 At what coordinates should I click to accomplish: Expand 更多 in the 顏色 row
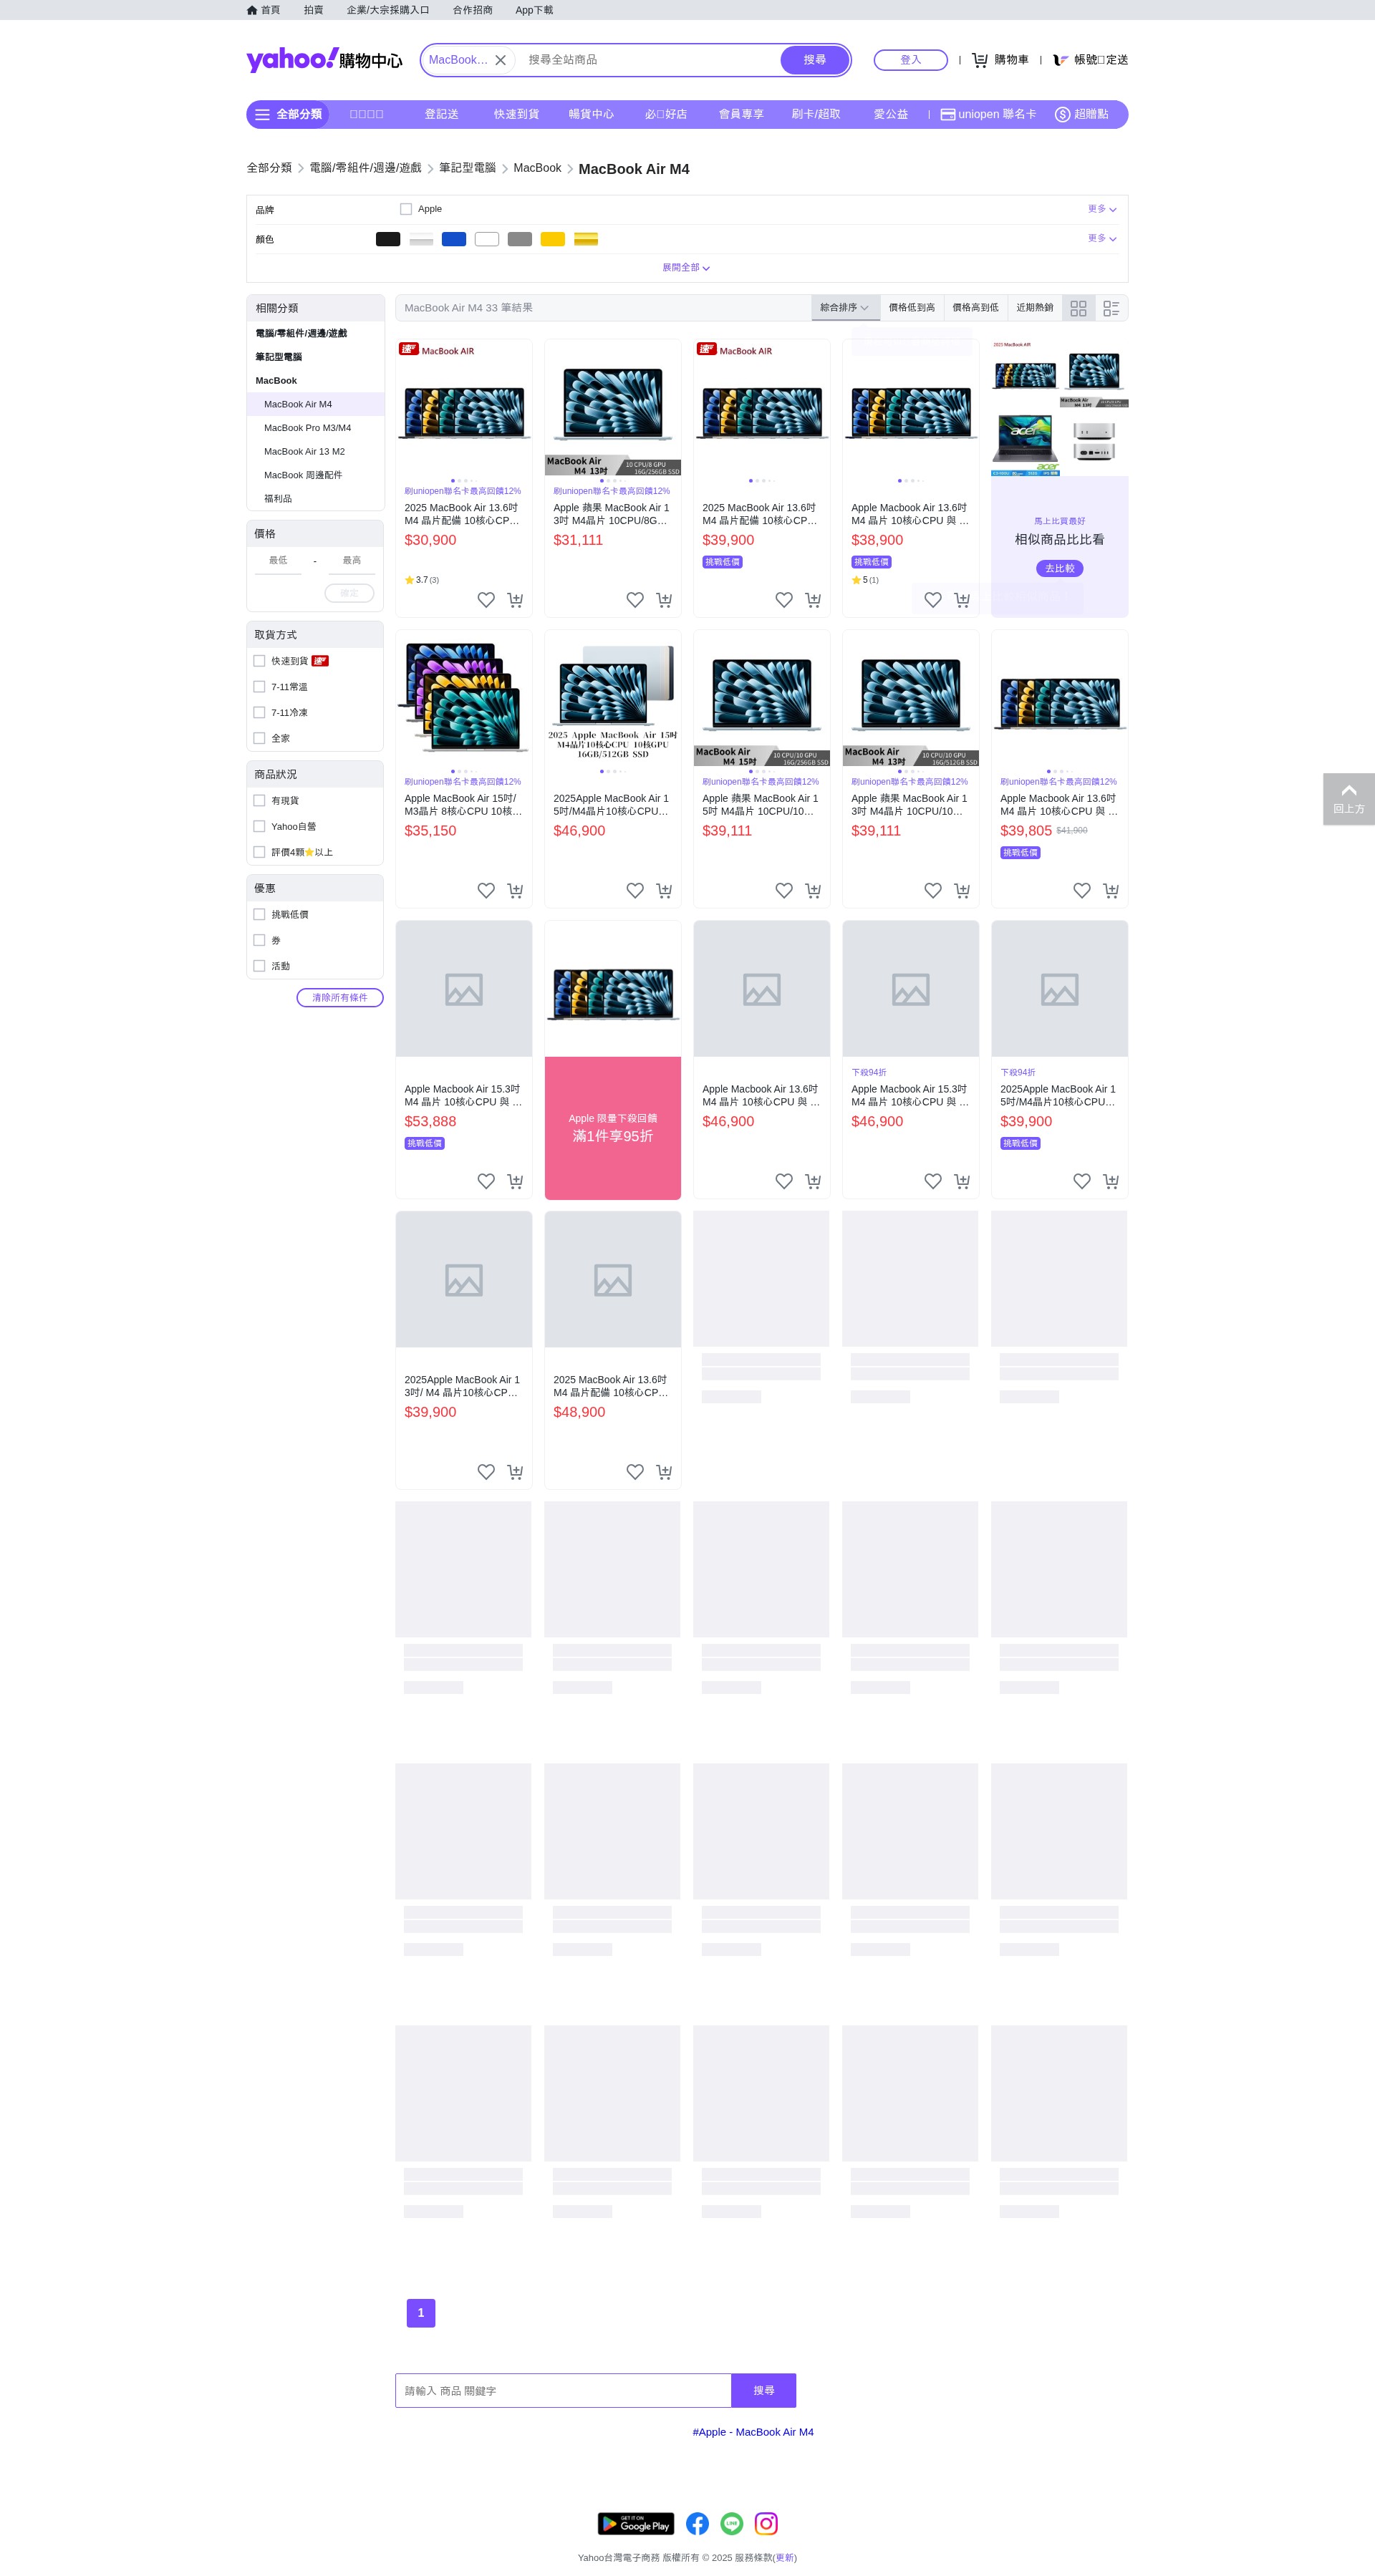(x=1102, y=238)
